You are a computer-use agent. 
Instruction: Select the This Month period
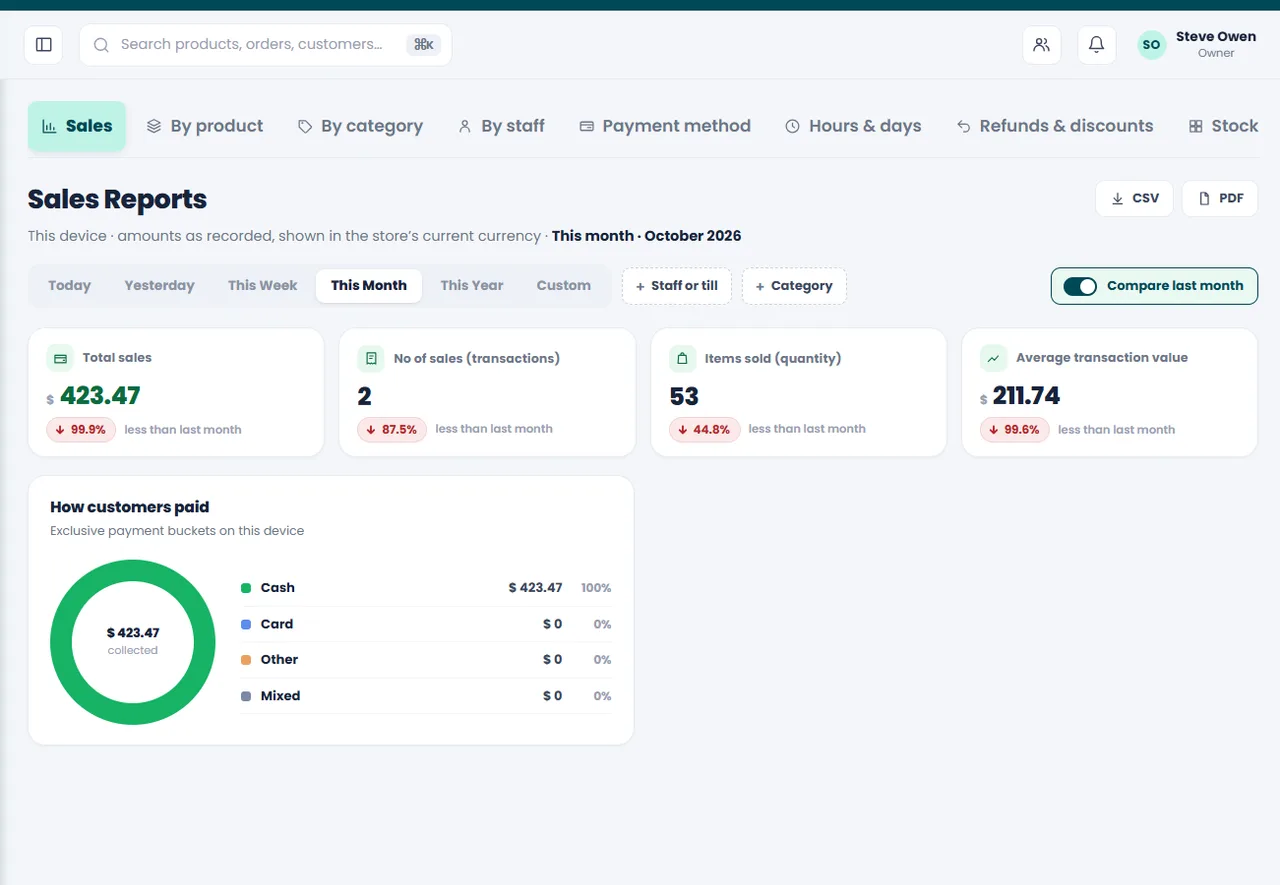[369, 286]
